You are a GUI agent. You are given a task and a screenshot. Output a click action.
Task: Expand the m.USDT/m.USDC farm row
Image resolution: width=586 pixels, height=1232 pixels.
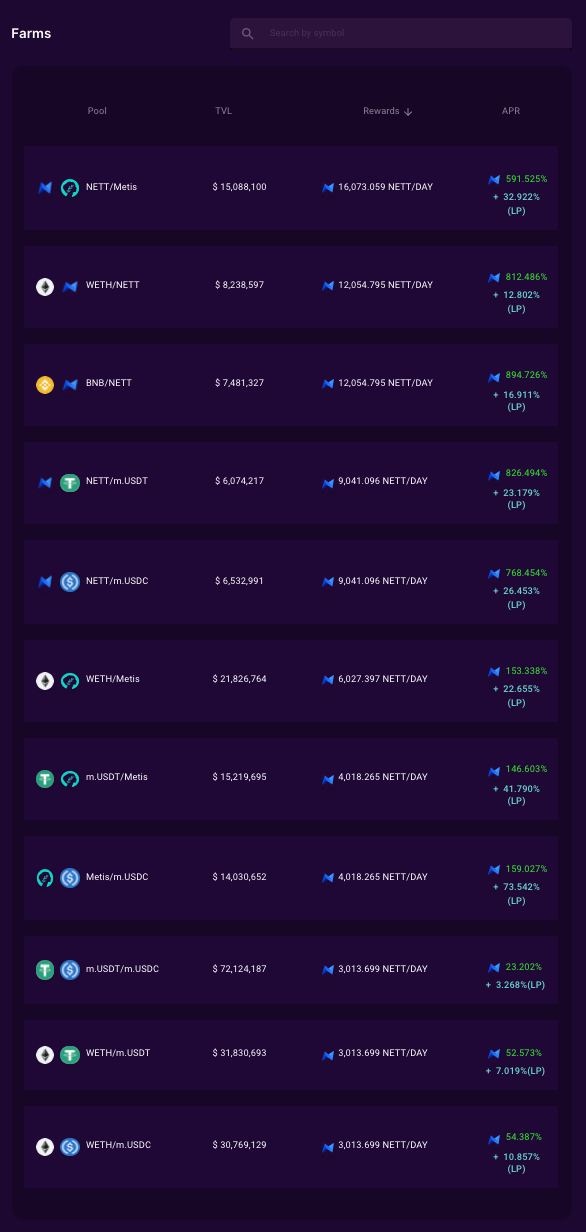point(291,969)
